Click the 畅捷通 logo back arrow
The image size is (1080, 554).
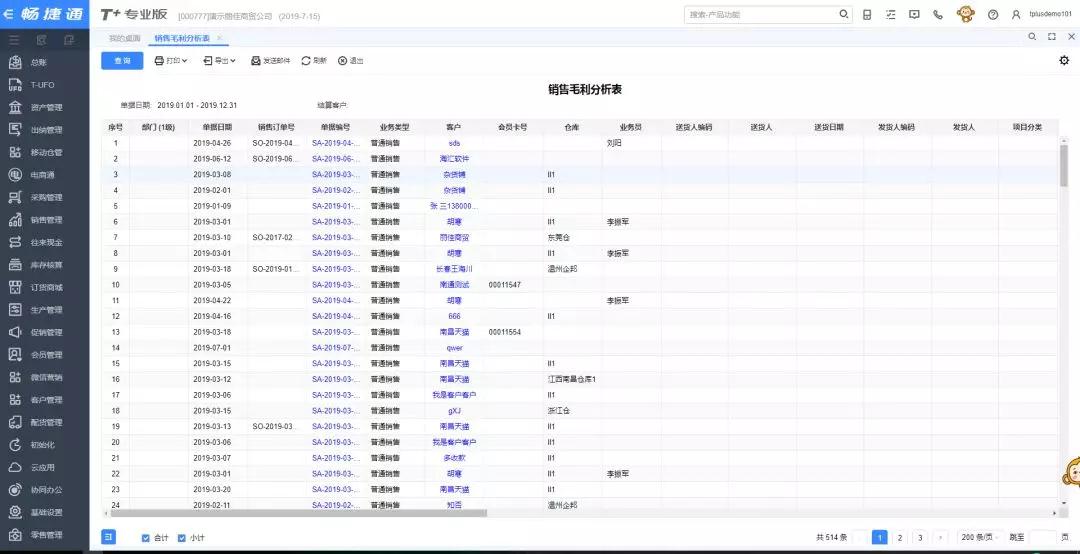8,14
